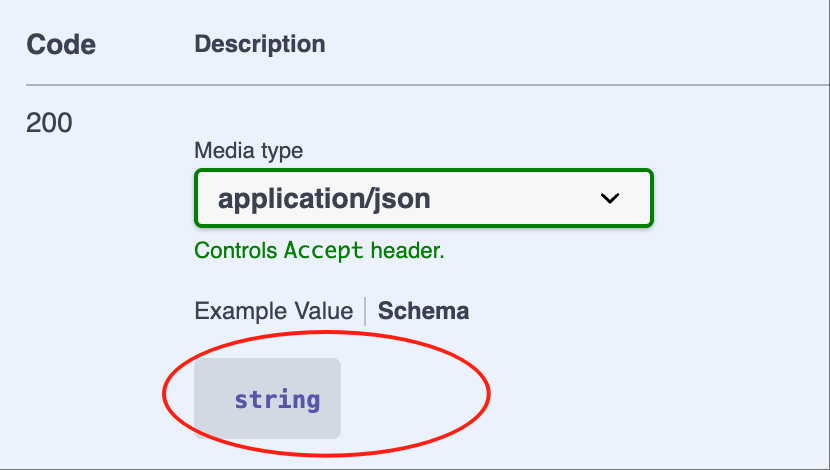Click the word Controls in green text
The height and width of the screenshot is (470, 830).
pos(236,250)
